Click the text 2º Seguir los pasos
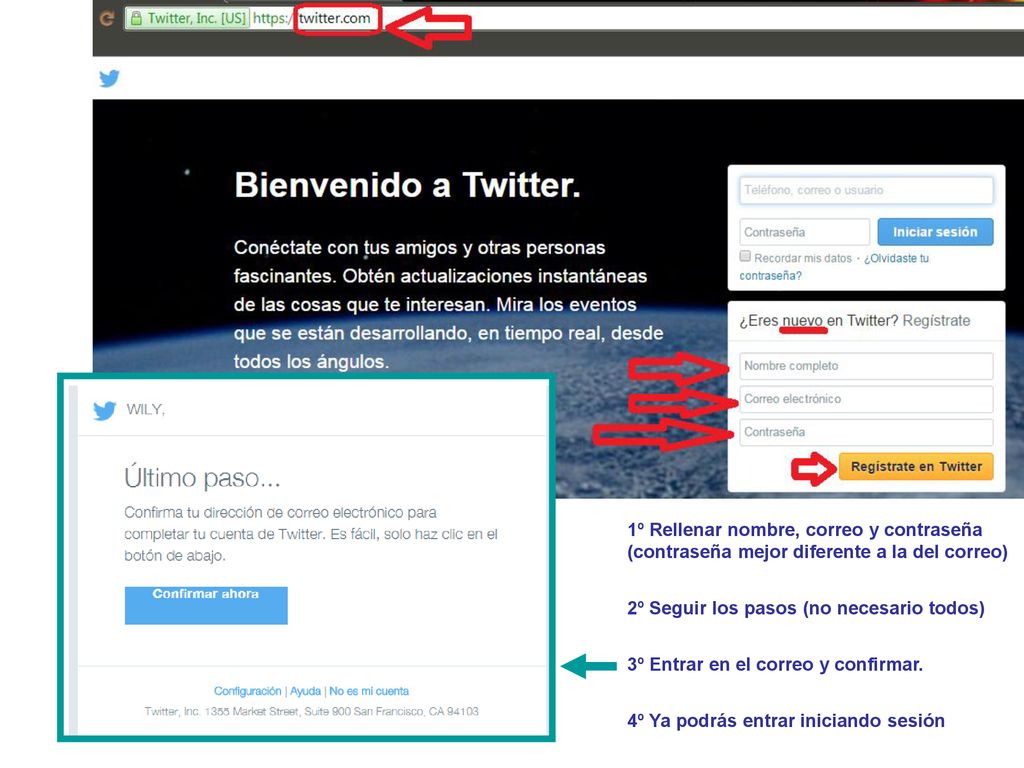Viewport: 1024px width, 768px height. coord(806,609)
